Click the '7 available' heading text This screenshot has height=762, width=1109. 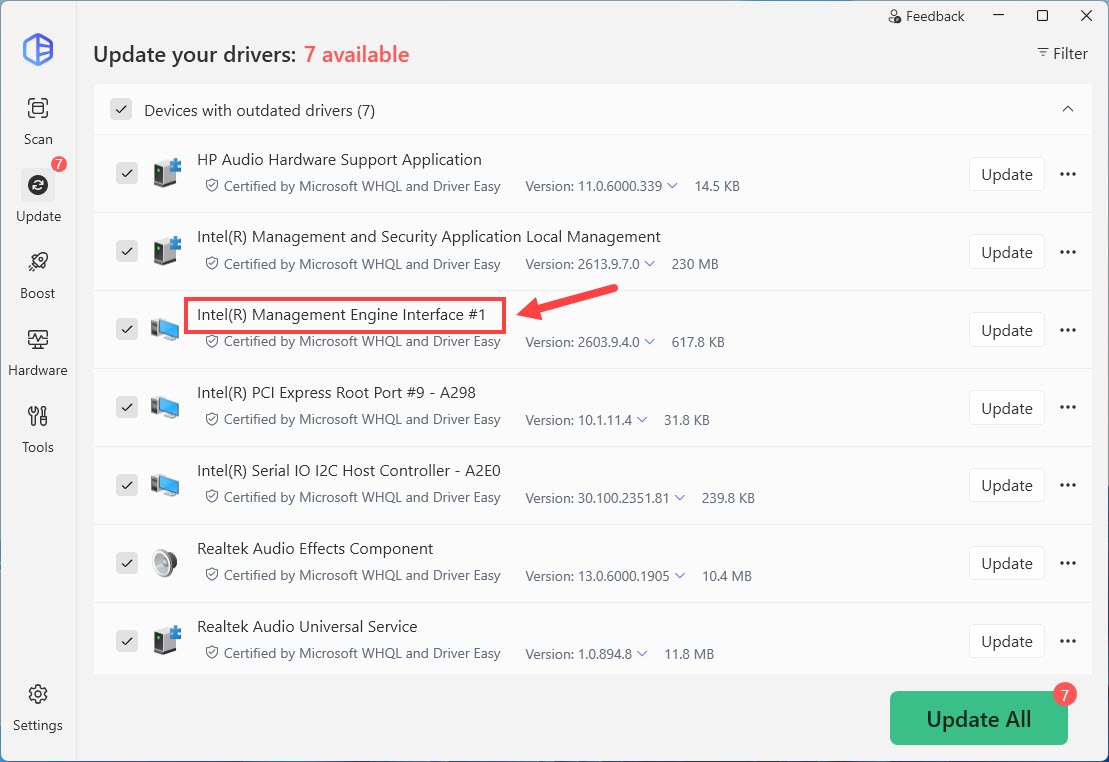click(356, 54)
